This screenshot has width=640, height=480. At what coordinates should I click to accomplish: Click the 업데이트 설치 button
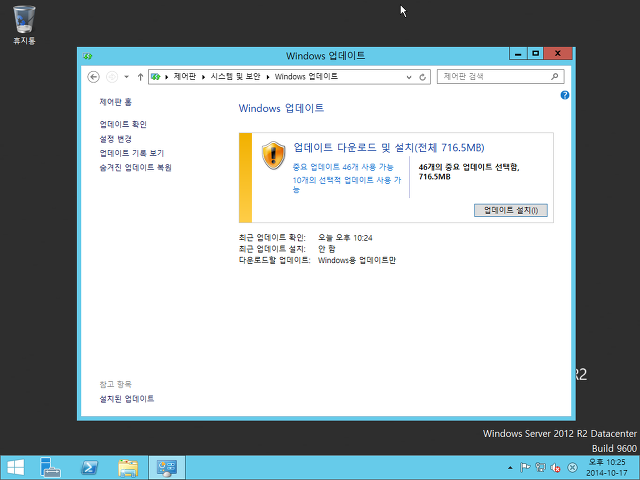click(x=511, y=210)
